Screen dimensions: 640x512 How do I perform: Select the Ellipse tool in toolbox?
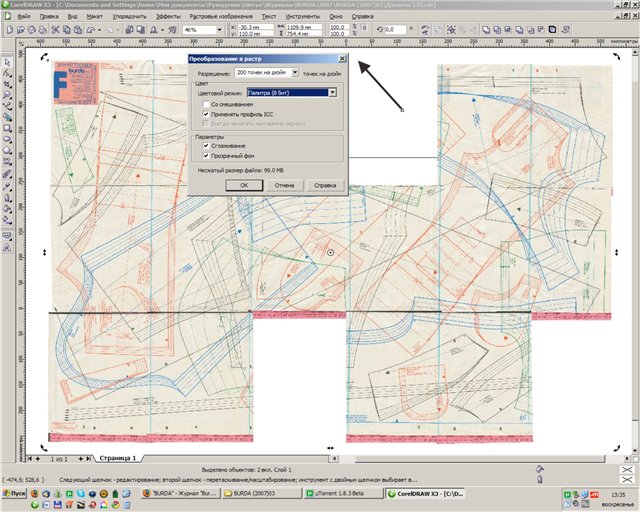[7, 139]
